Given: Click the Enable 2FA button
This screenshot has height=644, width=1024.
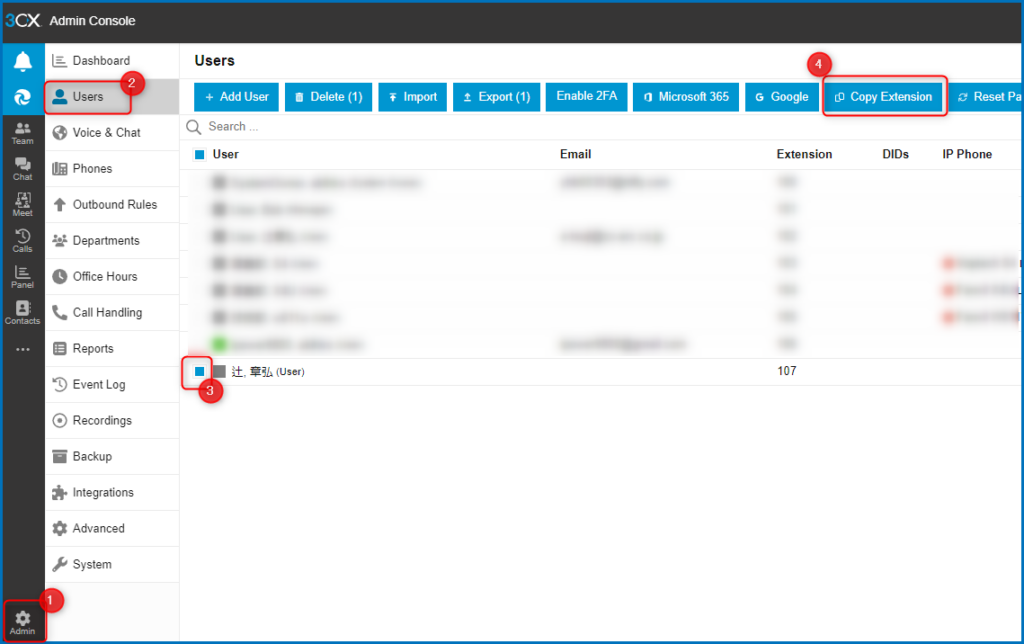Looking at the screenshot, I should 586,97.
